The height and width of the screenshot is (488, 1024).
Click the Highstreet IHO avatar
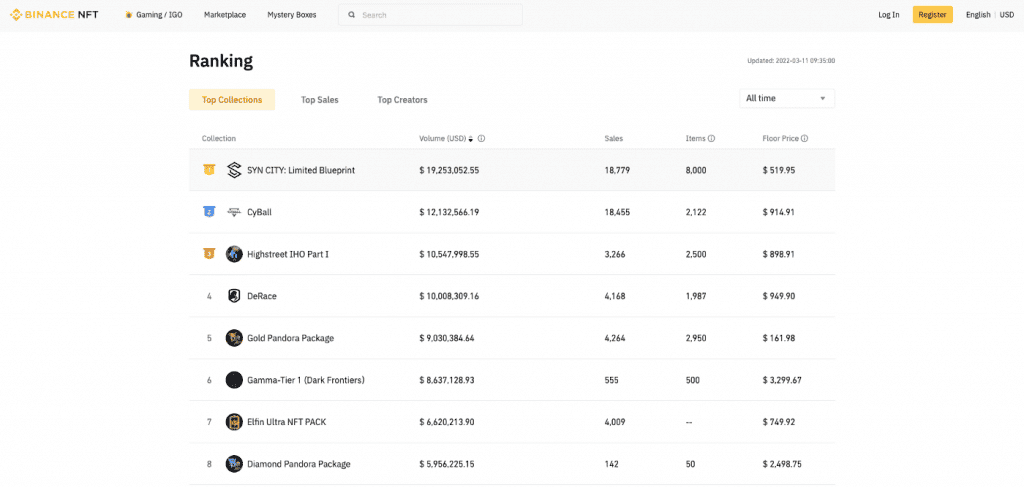pos(234,253)
